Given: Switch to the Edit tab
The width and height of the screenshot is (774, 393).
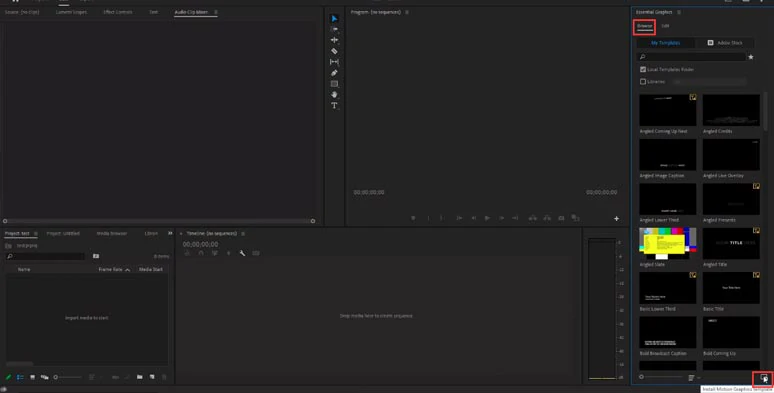Looking at the screenshot, I should tap(665, 26).
